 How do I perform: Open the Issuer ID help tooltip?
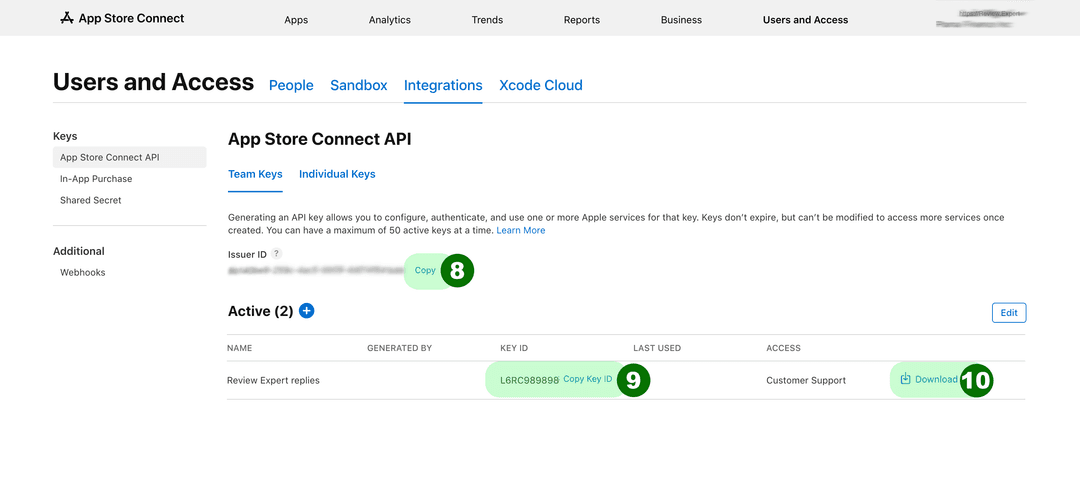click(277, 254)
